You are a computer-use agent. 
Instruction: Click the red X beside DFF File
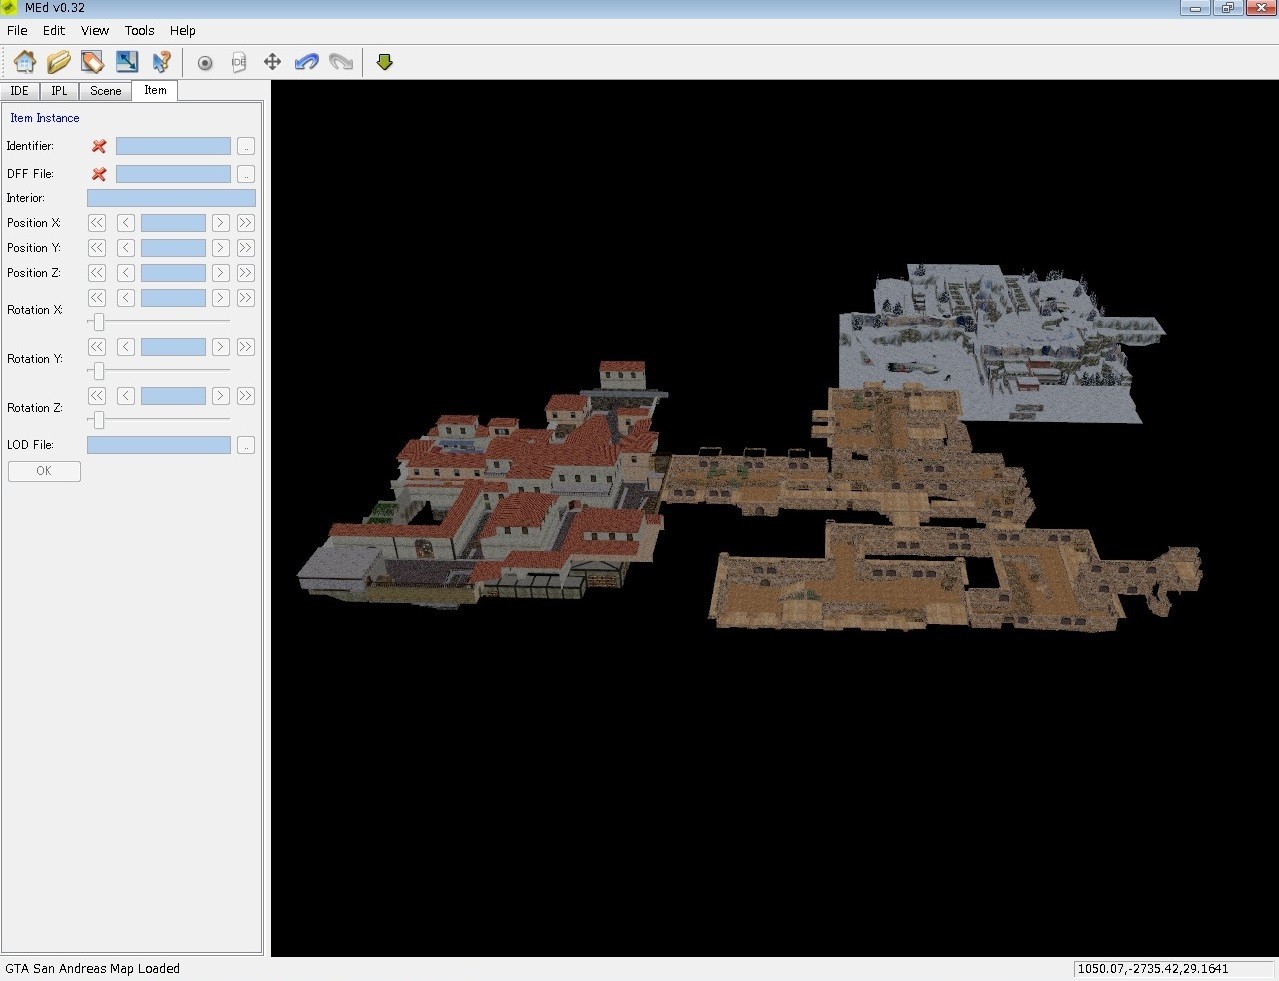[x=99, y=174]
